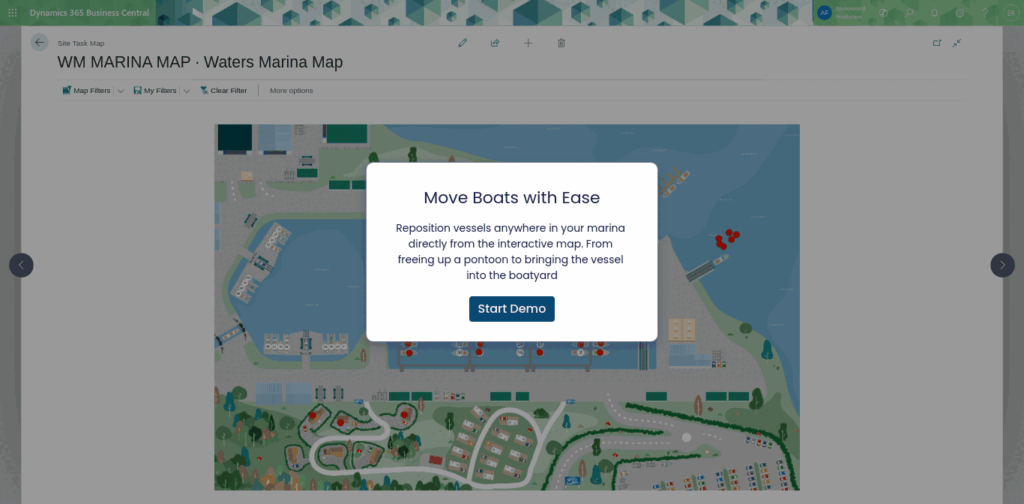
Task: Click Clear Filter
Action: 223,91
